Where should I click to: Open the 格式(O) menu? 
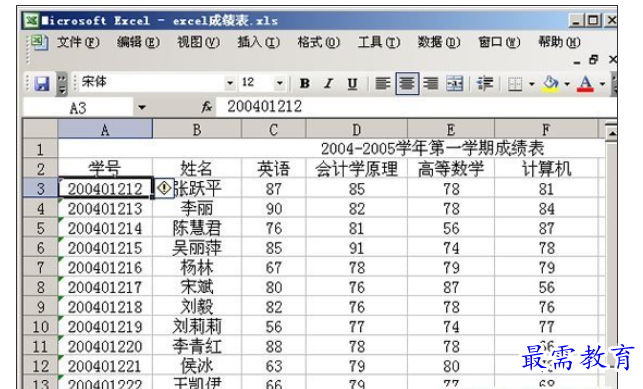[x=319, y=42]
